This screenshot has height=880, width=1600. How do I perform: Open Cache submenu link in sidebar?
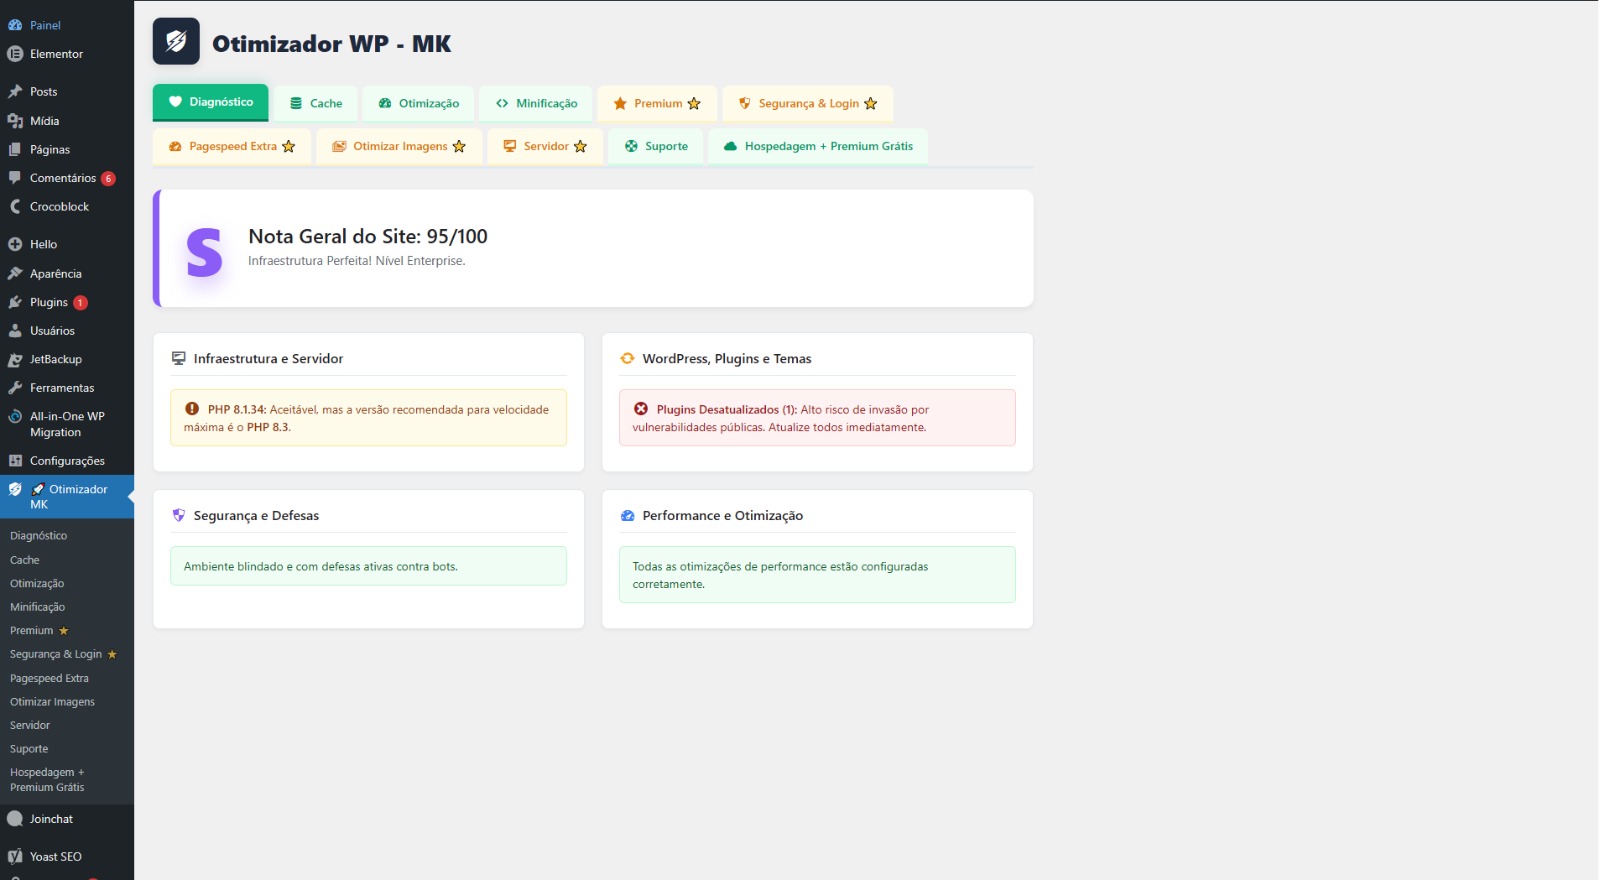pyautogui.click(x=25, y=560)
